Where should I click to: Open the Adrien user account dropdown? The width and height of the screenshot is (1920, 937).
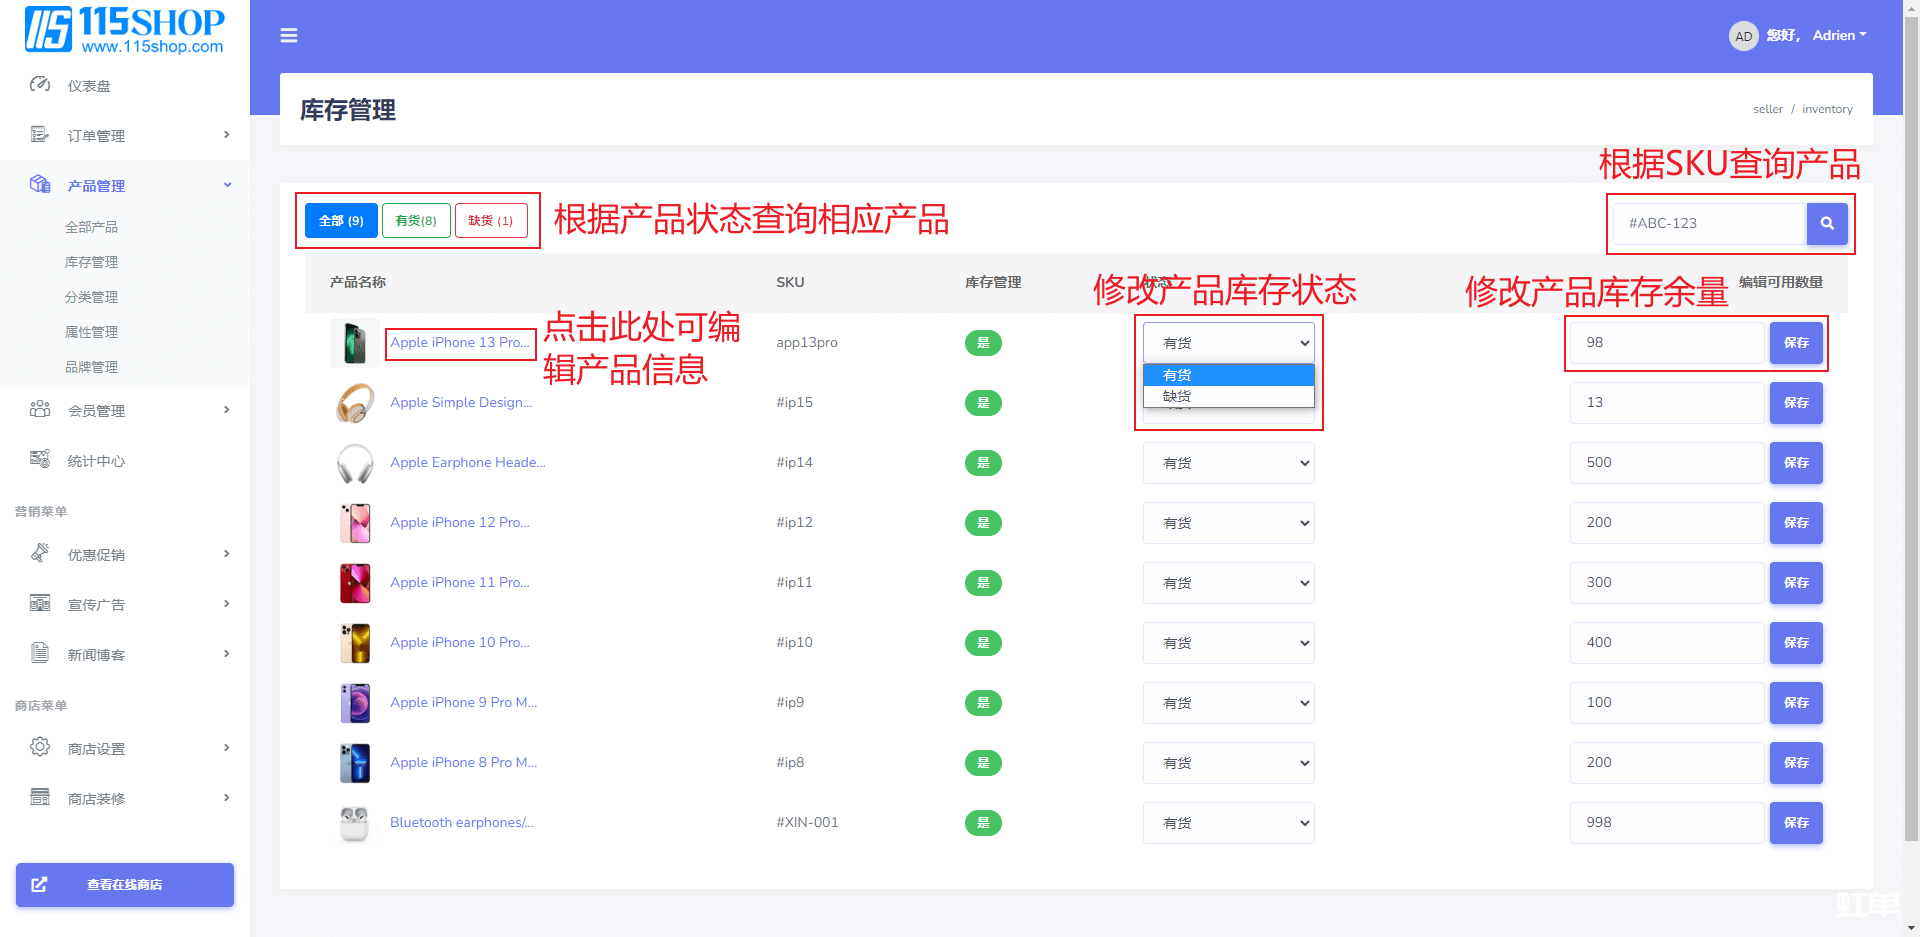click(x=1840, y=35)
